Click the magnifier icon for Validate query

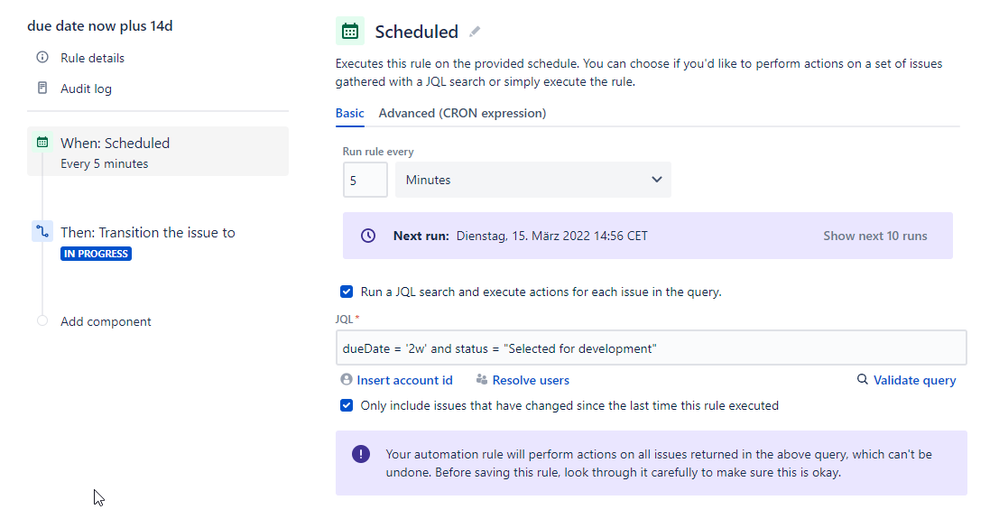coord(863,380)
